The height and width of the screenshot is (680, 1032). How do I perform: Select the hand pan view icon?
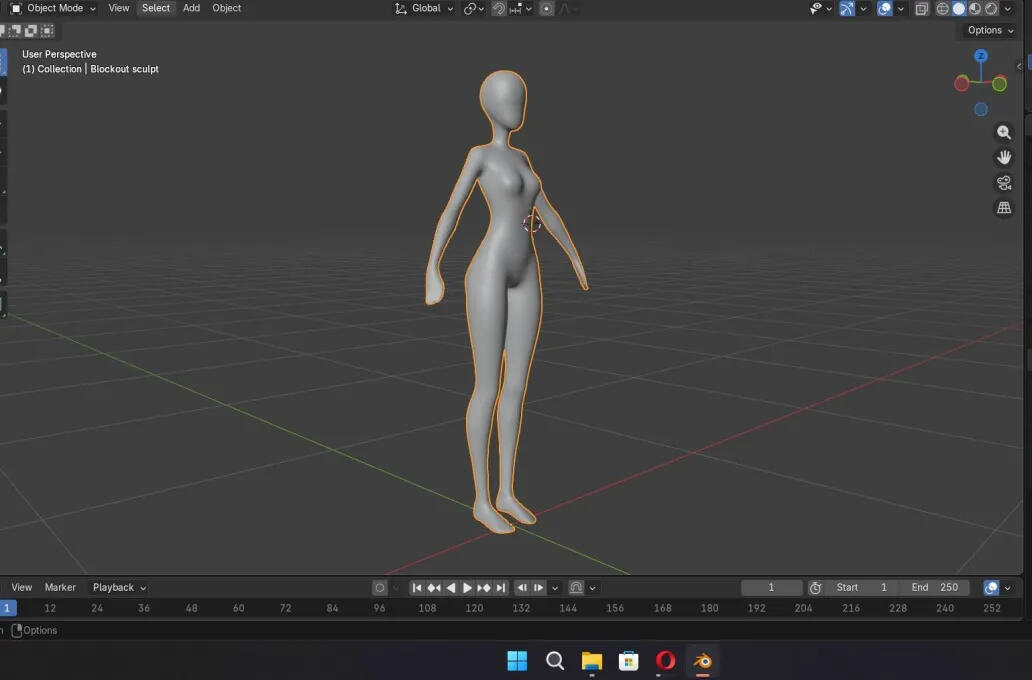tap(1004, 157)
